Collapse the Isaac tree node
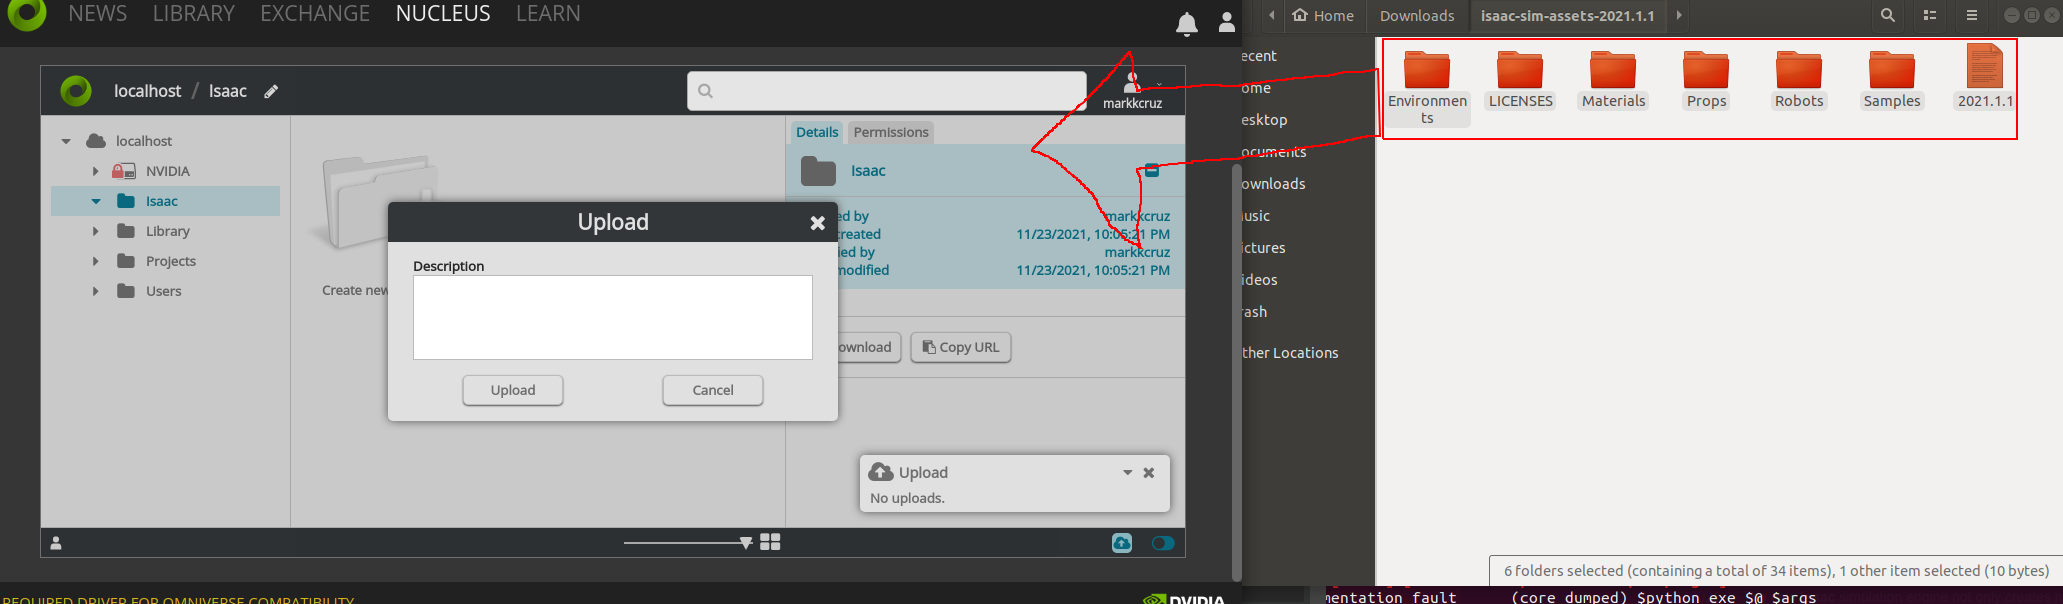The image size is (2063, 604). 96,201
